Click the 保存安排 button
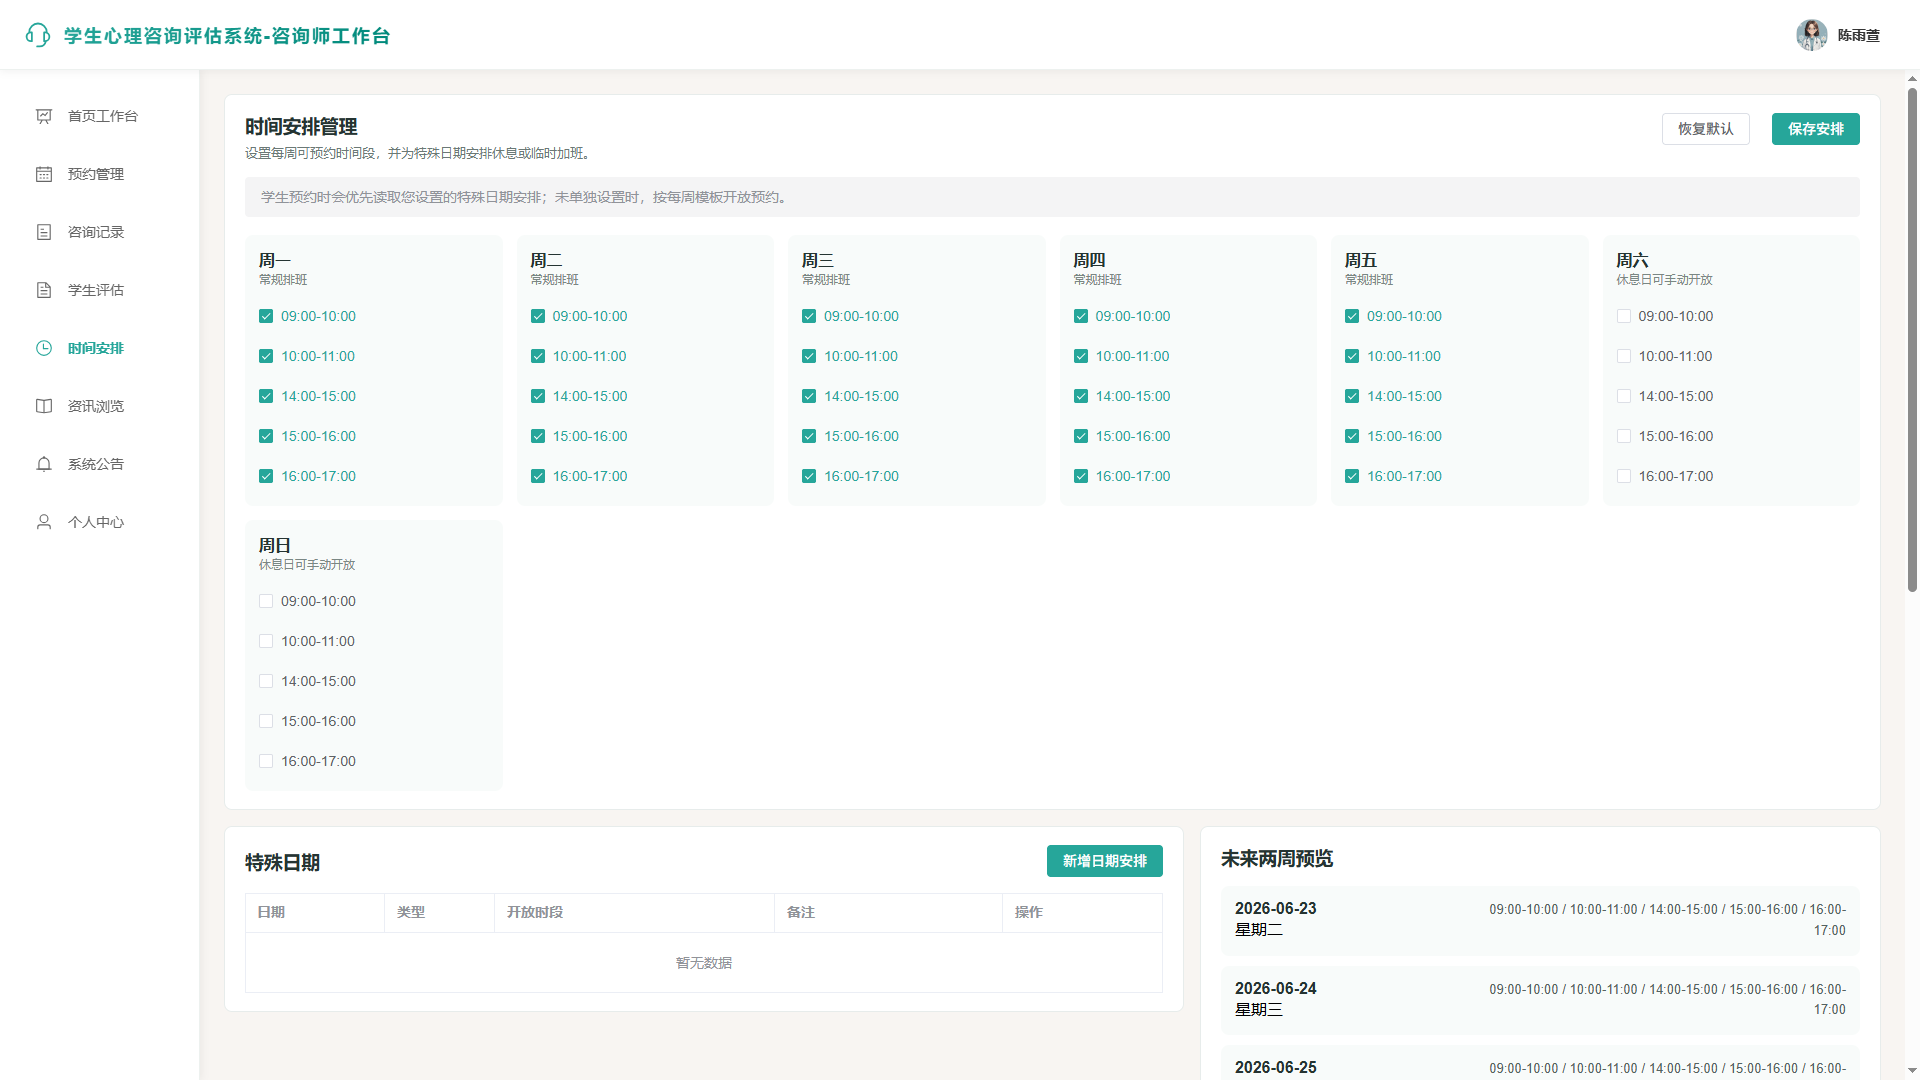Viewport: 1920px width, 1080px height. click(1815, 129)
